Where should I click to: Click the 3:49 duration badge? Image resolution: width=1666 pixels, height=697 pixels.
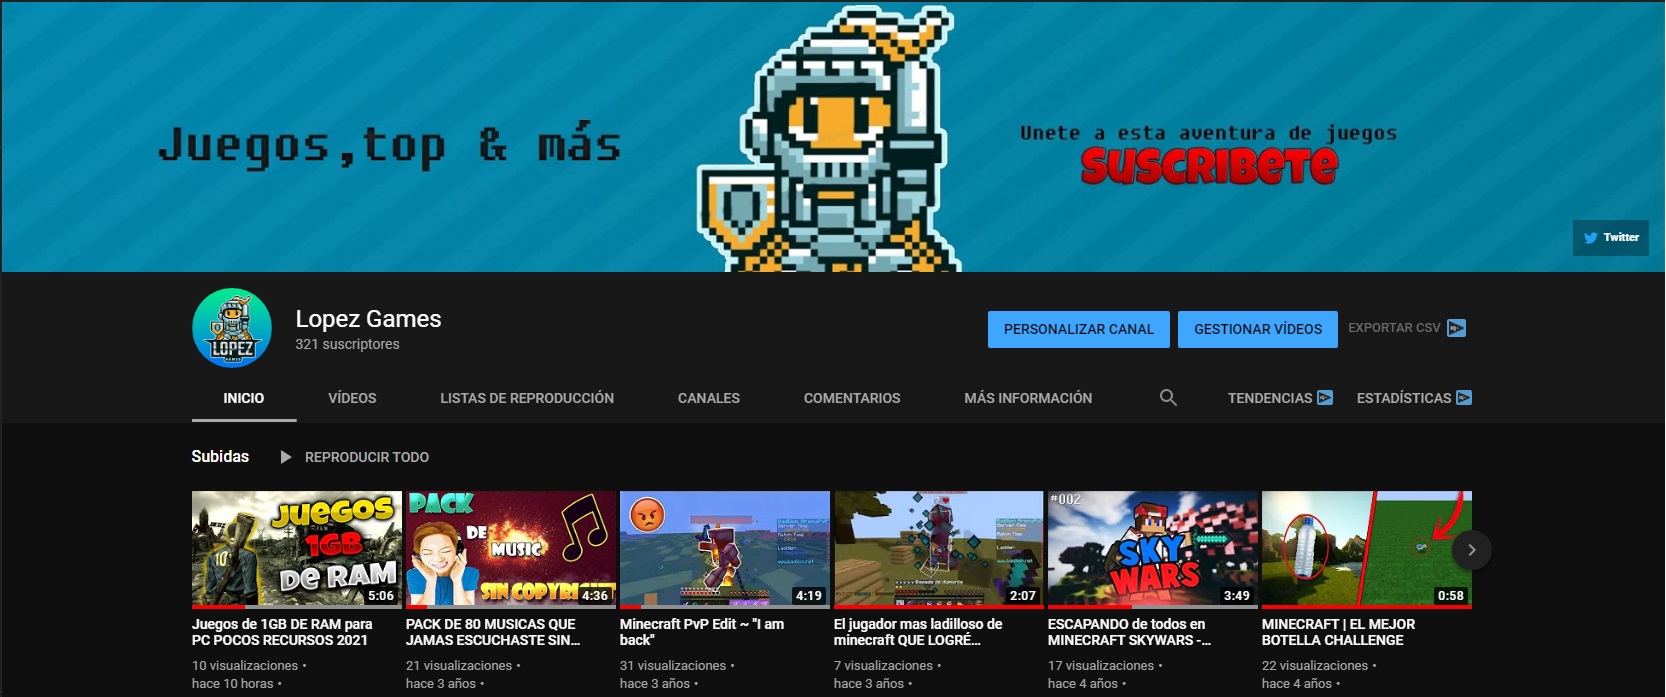point(1237,595)
